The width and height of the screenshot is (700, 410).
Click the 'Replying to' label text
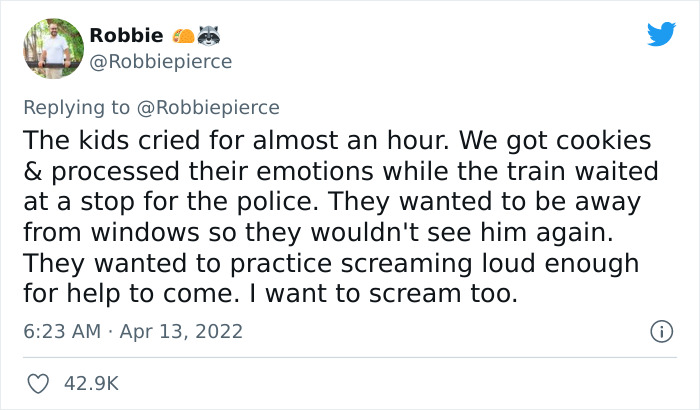pos(80,107)
